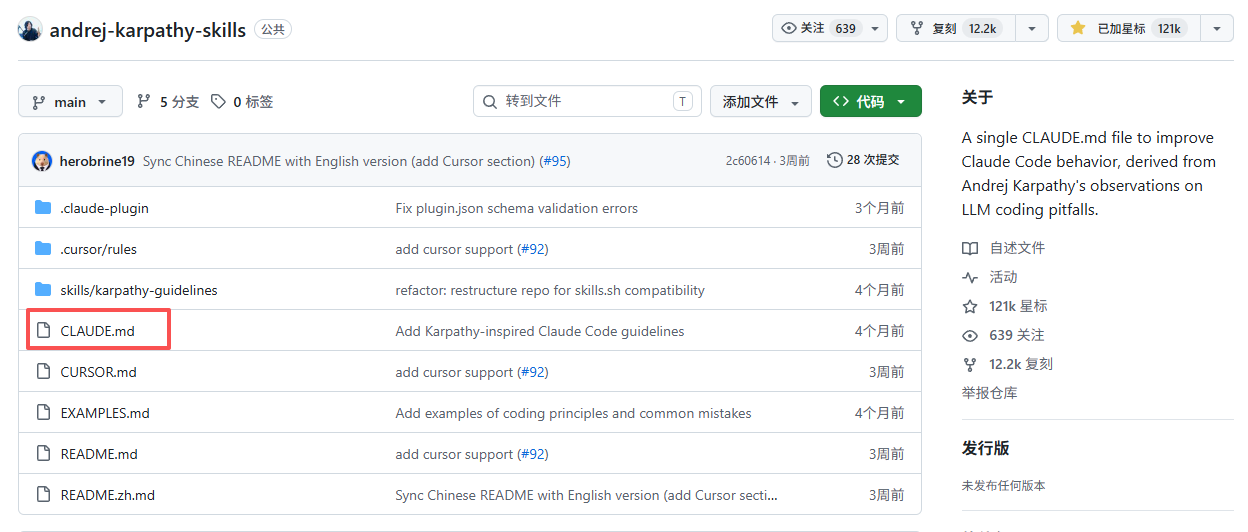Focus the 转到文件 search field
This screenshot has height=532, width=1248.
pyautogui.click(x=587, y=101)
